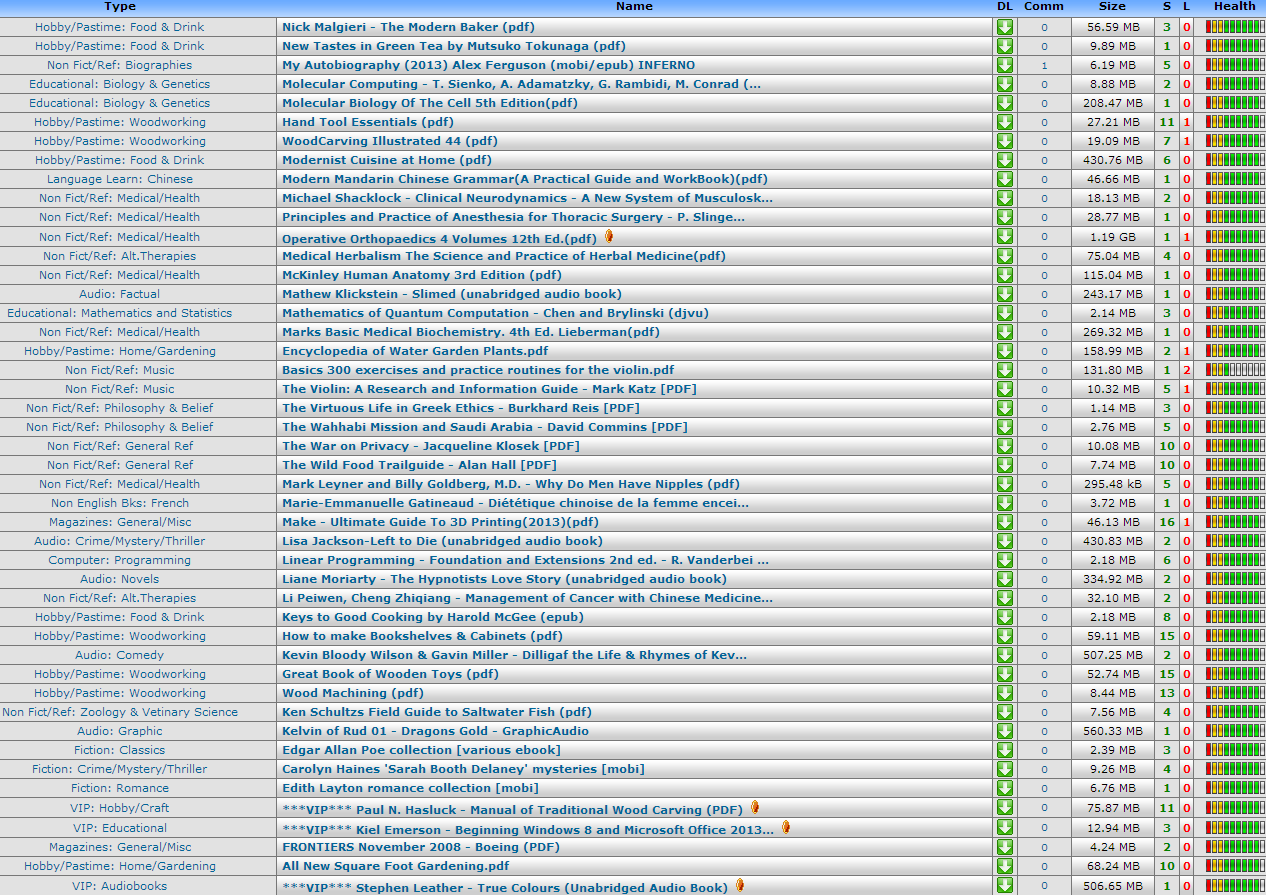This screenshot has width=1266, height=895.
Task: Open Linear Programming Foundation and Extensions link
Action: (525, 560)
